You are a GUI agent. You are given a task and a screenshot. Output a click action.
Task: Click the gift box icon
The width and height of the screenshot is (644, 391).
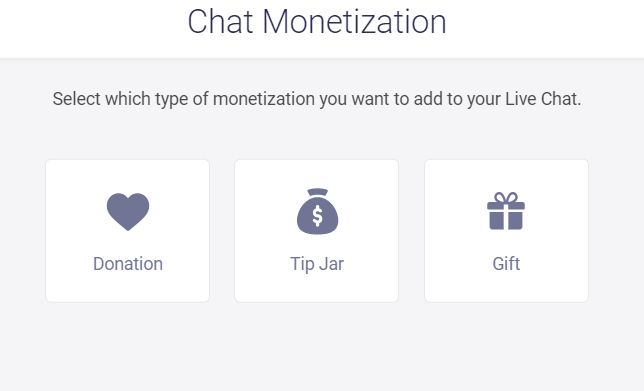pyautogui.click(x=506, y=211)
